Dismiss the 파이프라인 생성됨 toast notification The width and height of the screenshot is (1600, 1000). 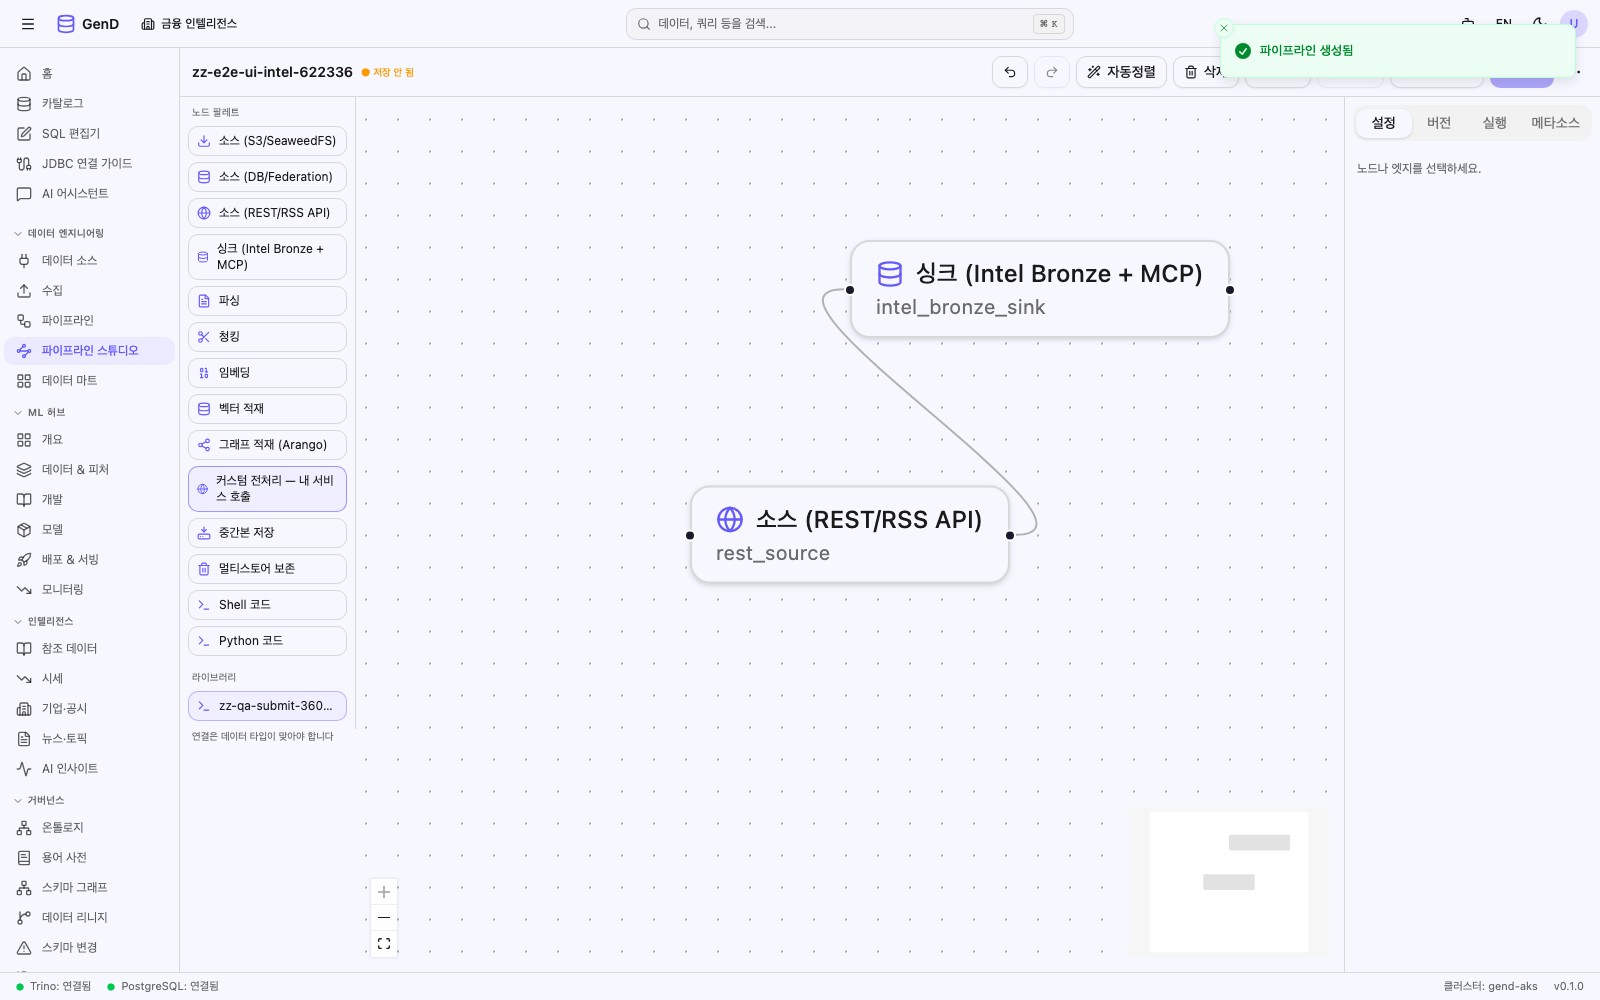[x=1224, y=28]
